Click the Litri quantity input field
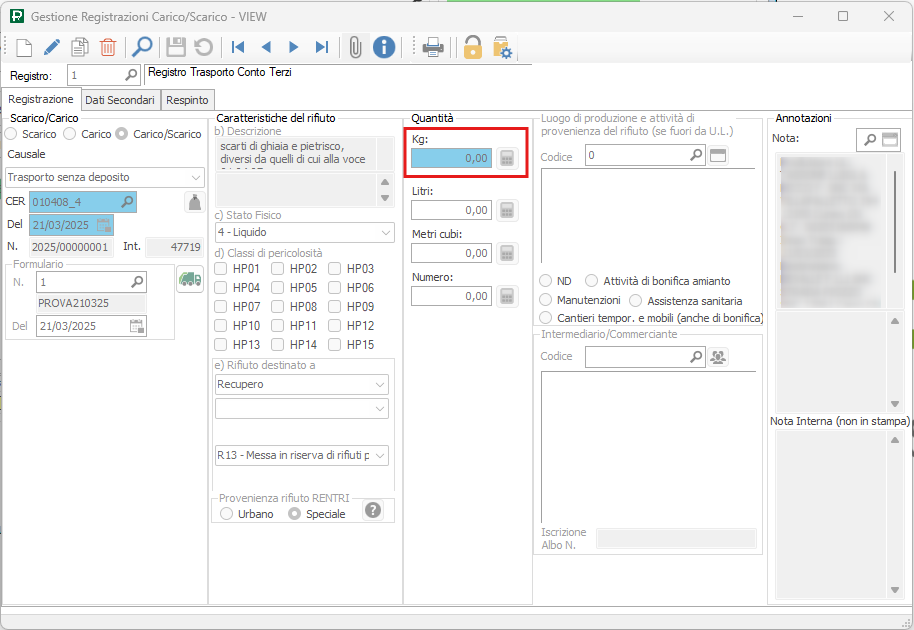 (x=451, y=210)
